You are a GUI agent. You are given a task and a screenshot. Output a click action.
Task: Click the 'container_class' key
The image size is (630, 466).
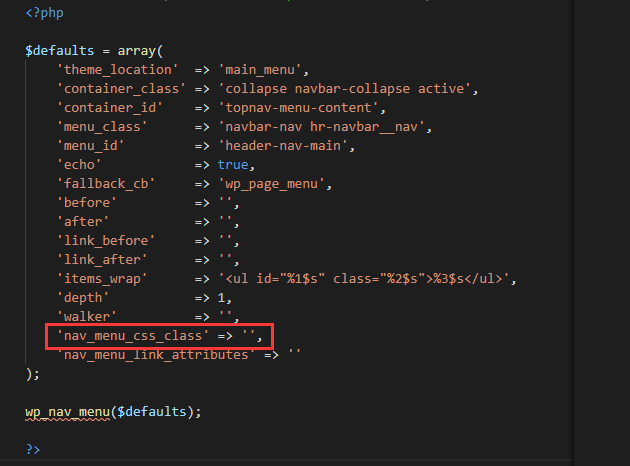pos(121,89)
